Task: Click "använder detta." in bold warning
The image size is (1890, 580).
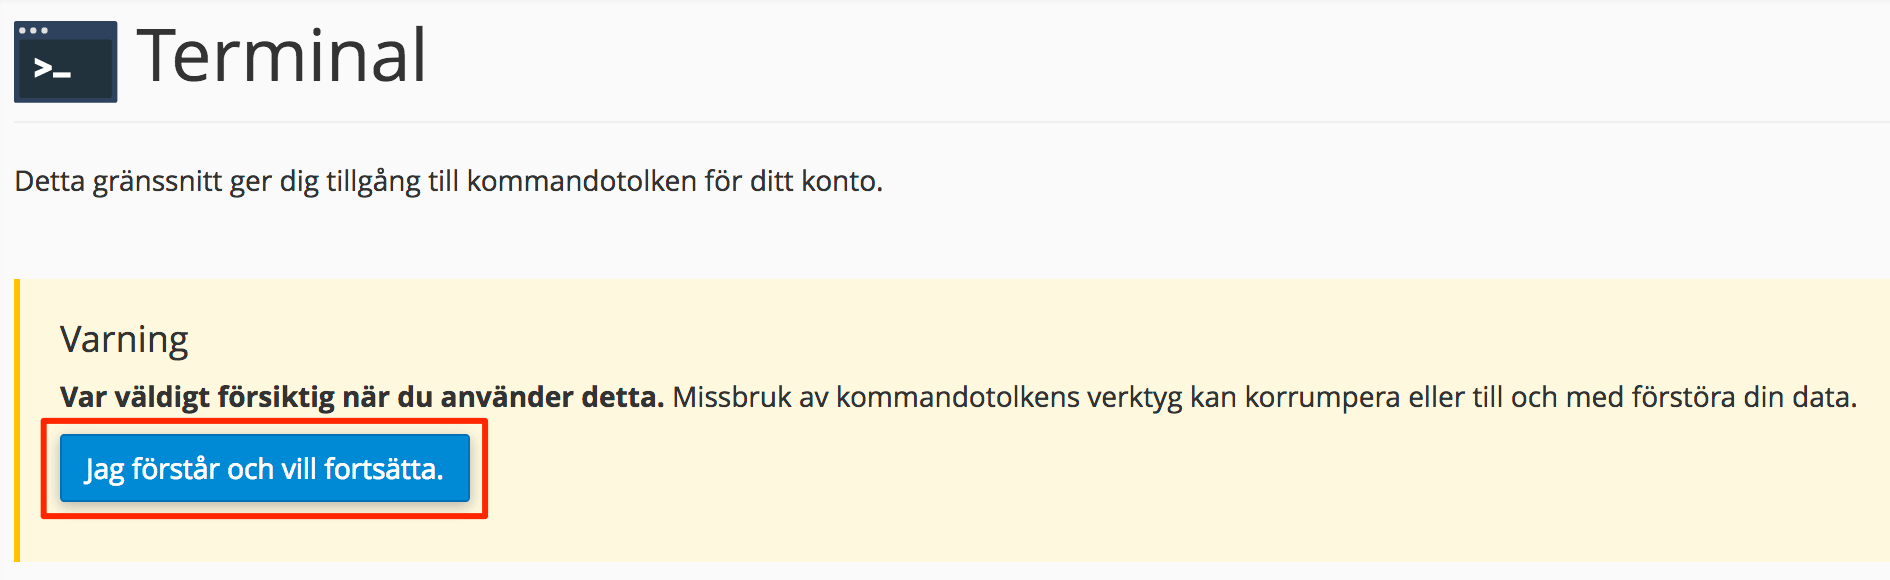Action: coord(552,397)
